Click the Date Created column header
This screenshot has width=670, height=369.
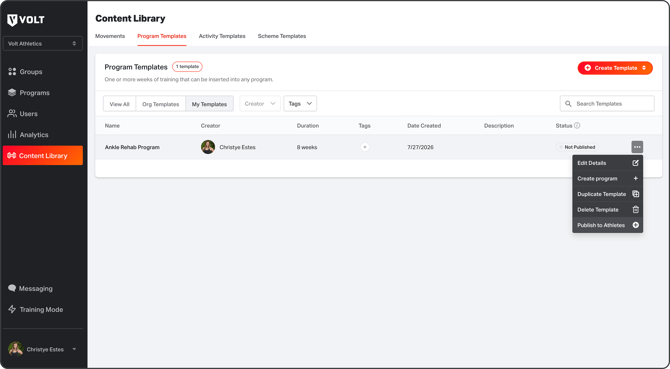(x=424, y=126)
